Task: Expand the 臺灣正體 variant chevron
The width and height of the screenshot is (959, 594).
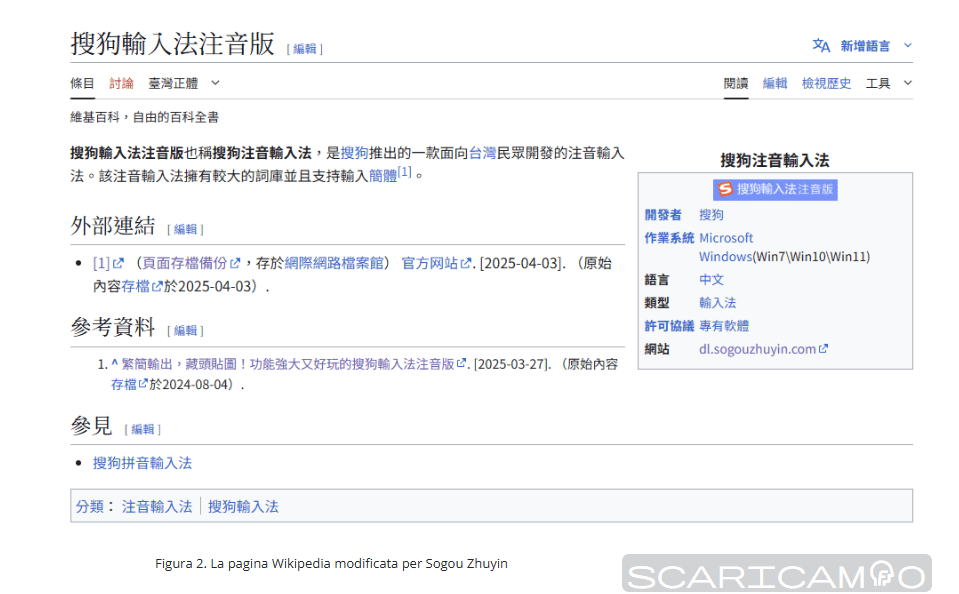Action: pyautogui.click(x=215, y=83)
